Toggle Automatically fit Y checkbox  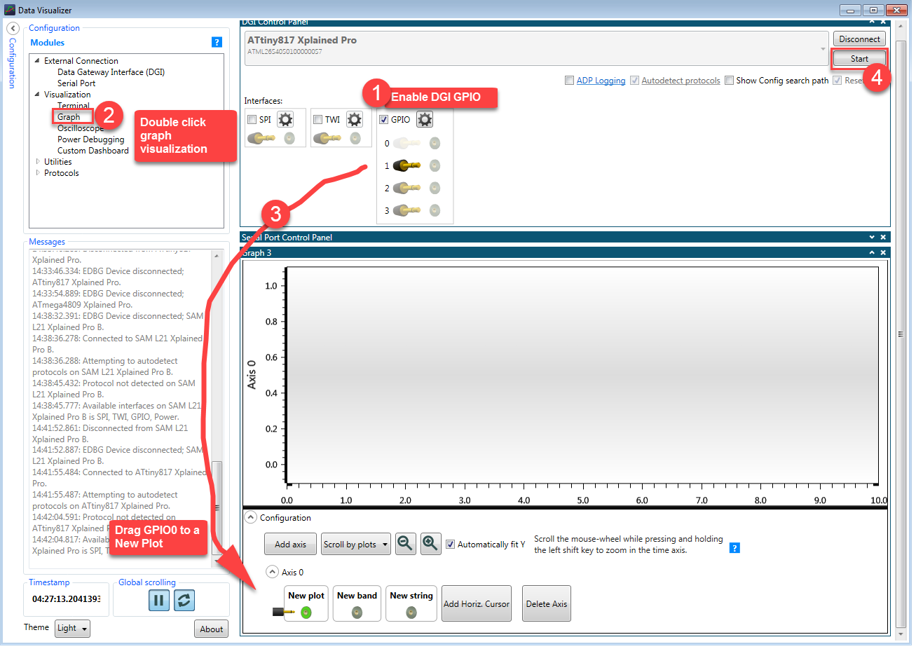(450, 544)
